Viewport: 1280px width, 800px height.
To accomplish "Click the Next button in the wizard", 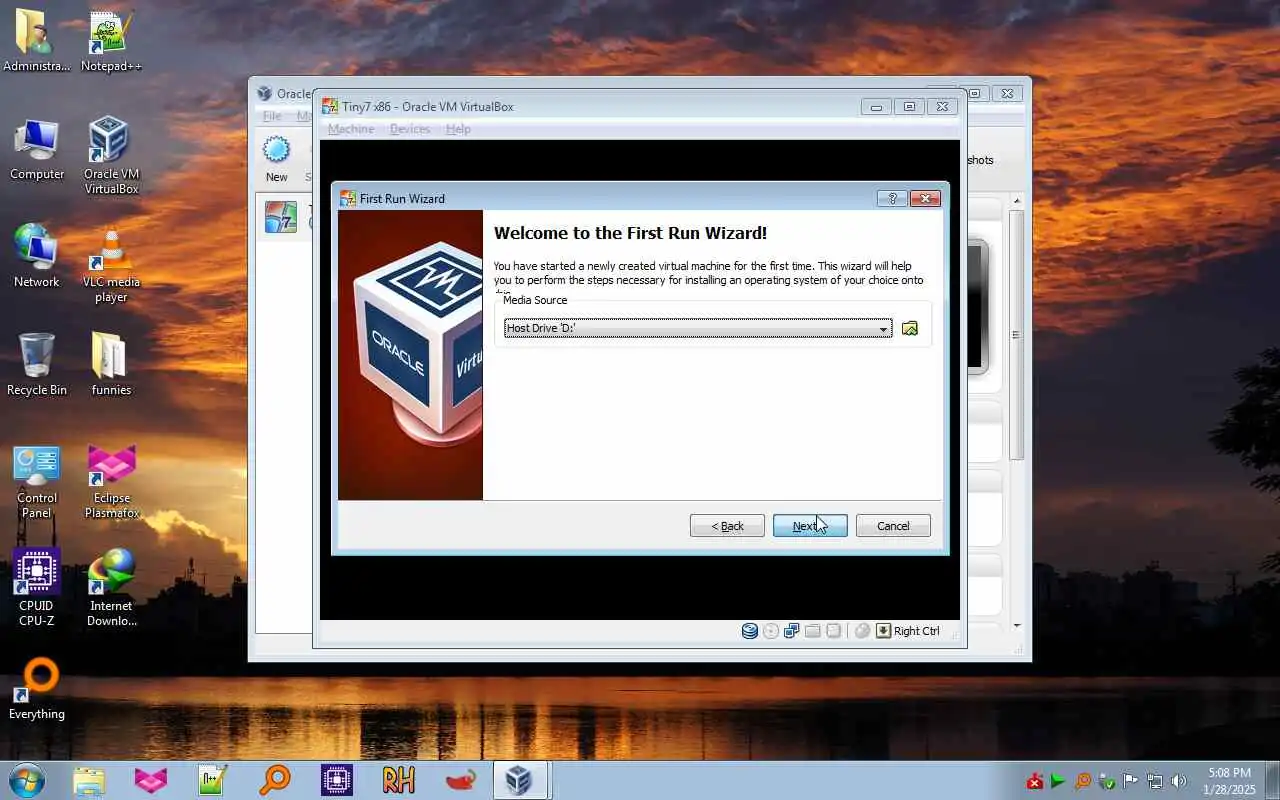I will click(x=810, y=526).
